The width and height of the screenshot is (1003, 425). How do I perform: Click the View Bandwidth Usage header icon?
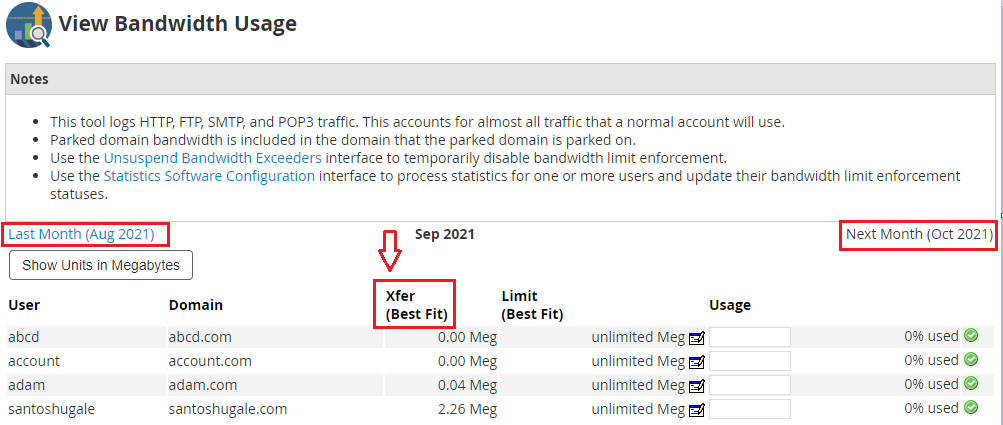pyautogui.click(x=28, y=25)
